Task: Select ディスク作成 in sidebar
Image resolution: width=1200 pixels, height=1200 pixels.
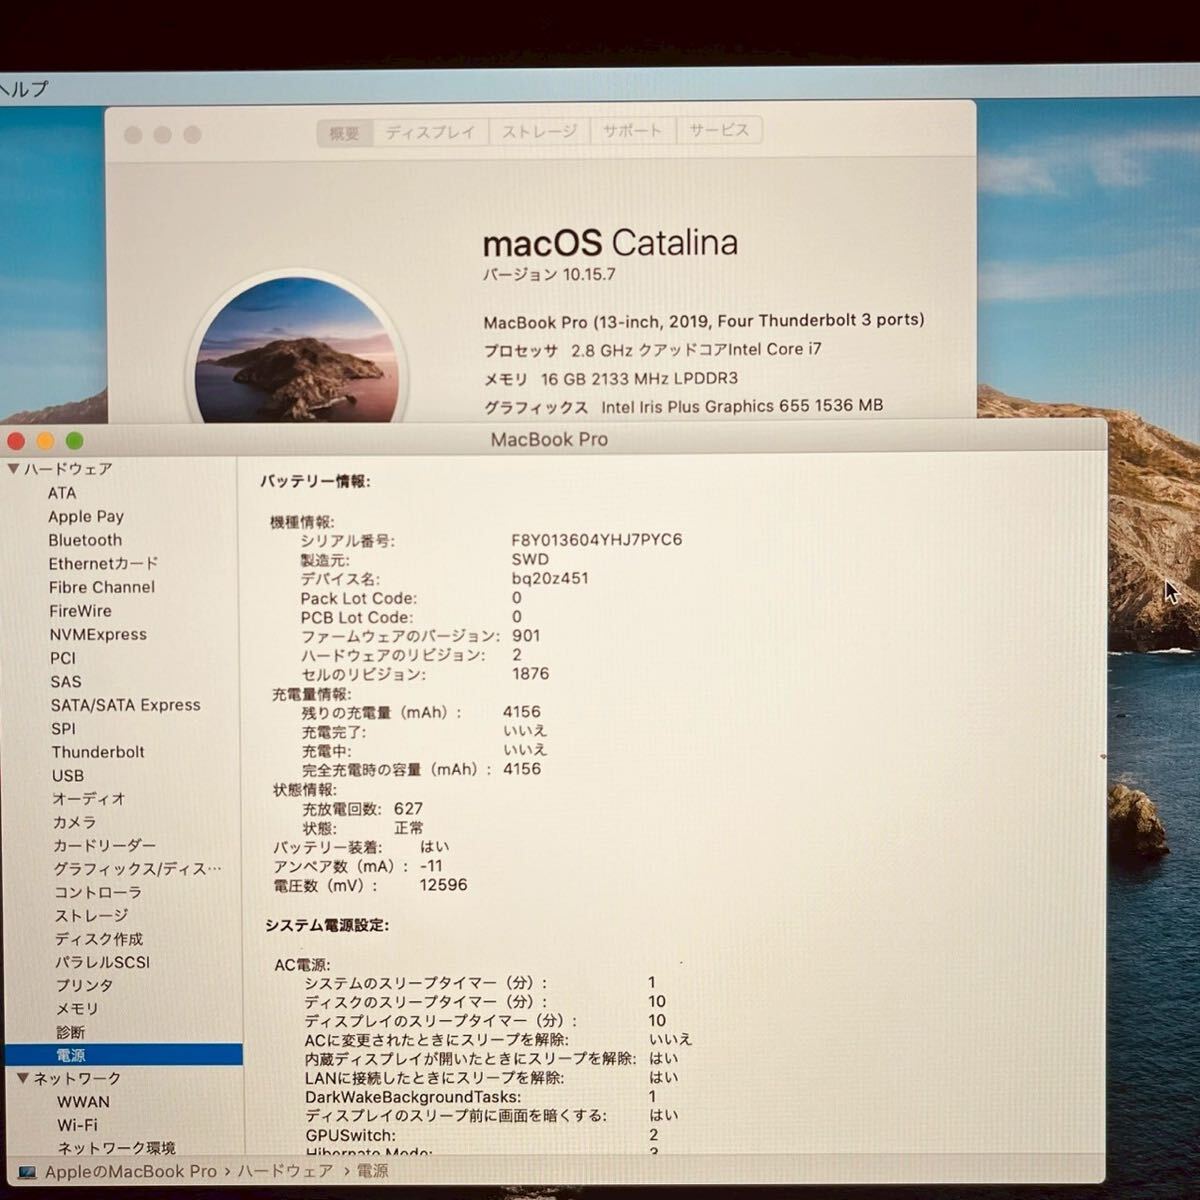Action: click(x=99, y=939)
